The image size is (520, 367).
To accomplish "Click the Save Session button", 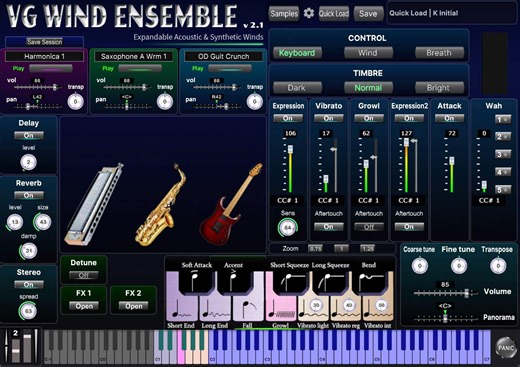I will [44, 42].
